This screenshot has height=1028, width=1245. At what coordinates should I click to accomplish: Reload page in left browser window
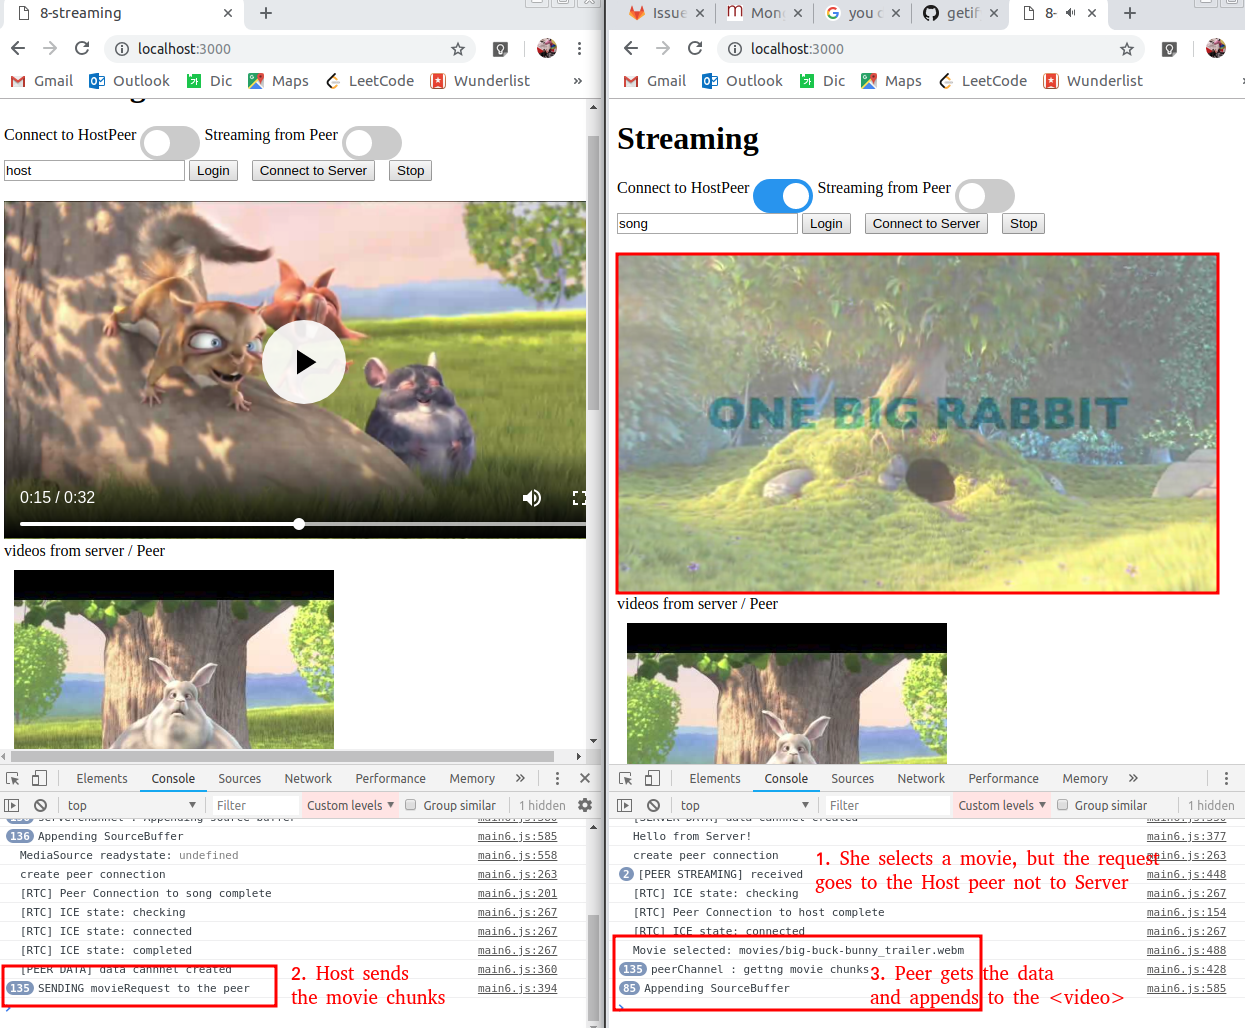point(82,48)
